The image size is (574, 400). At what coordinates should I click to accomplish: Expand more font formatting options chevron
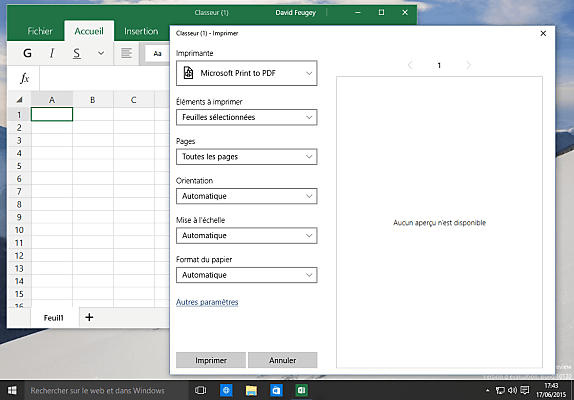[x=101, y=53]
